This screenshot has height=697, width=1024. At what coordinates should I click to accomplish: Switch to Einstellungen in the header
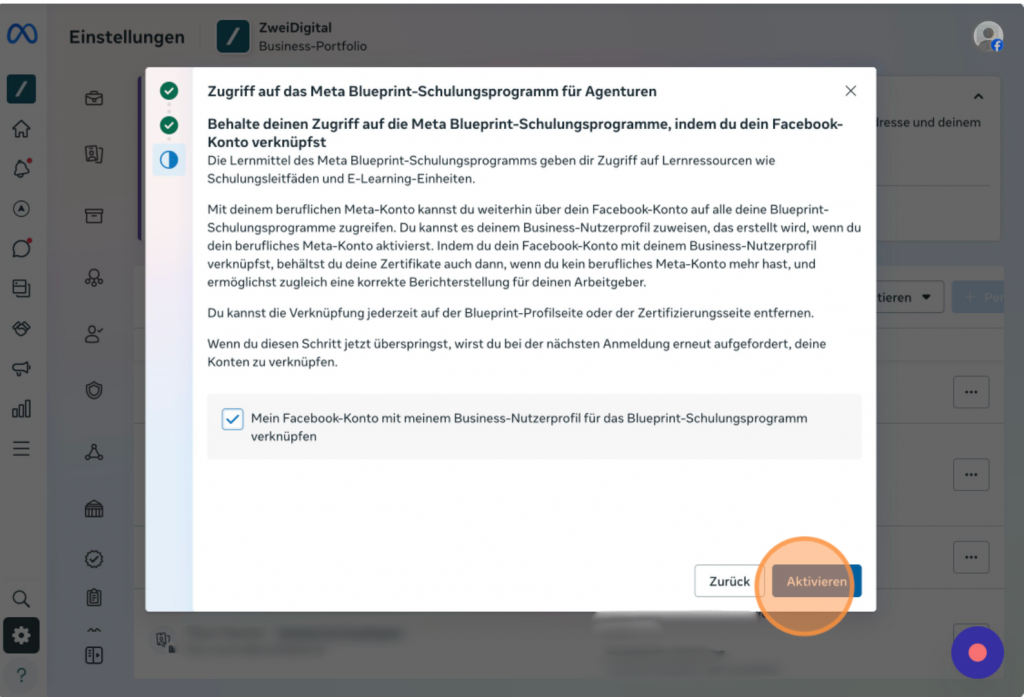(x=127, y=37)
